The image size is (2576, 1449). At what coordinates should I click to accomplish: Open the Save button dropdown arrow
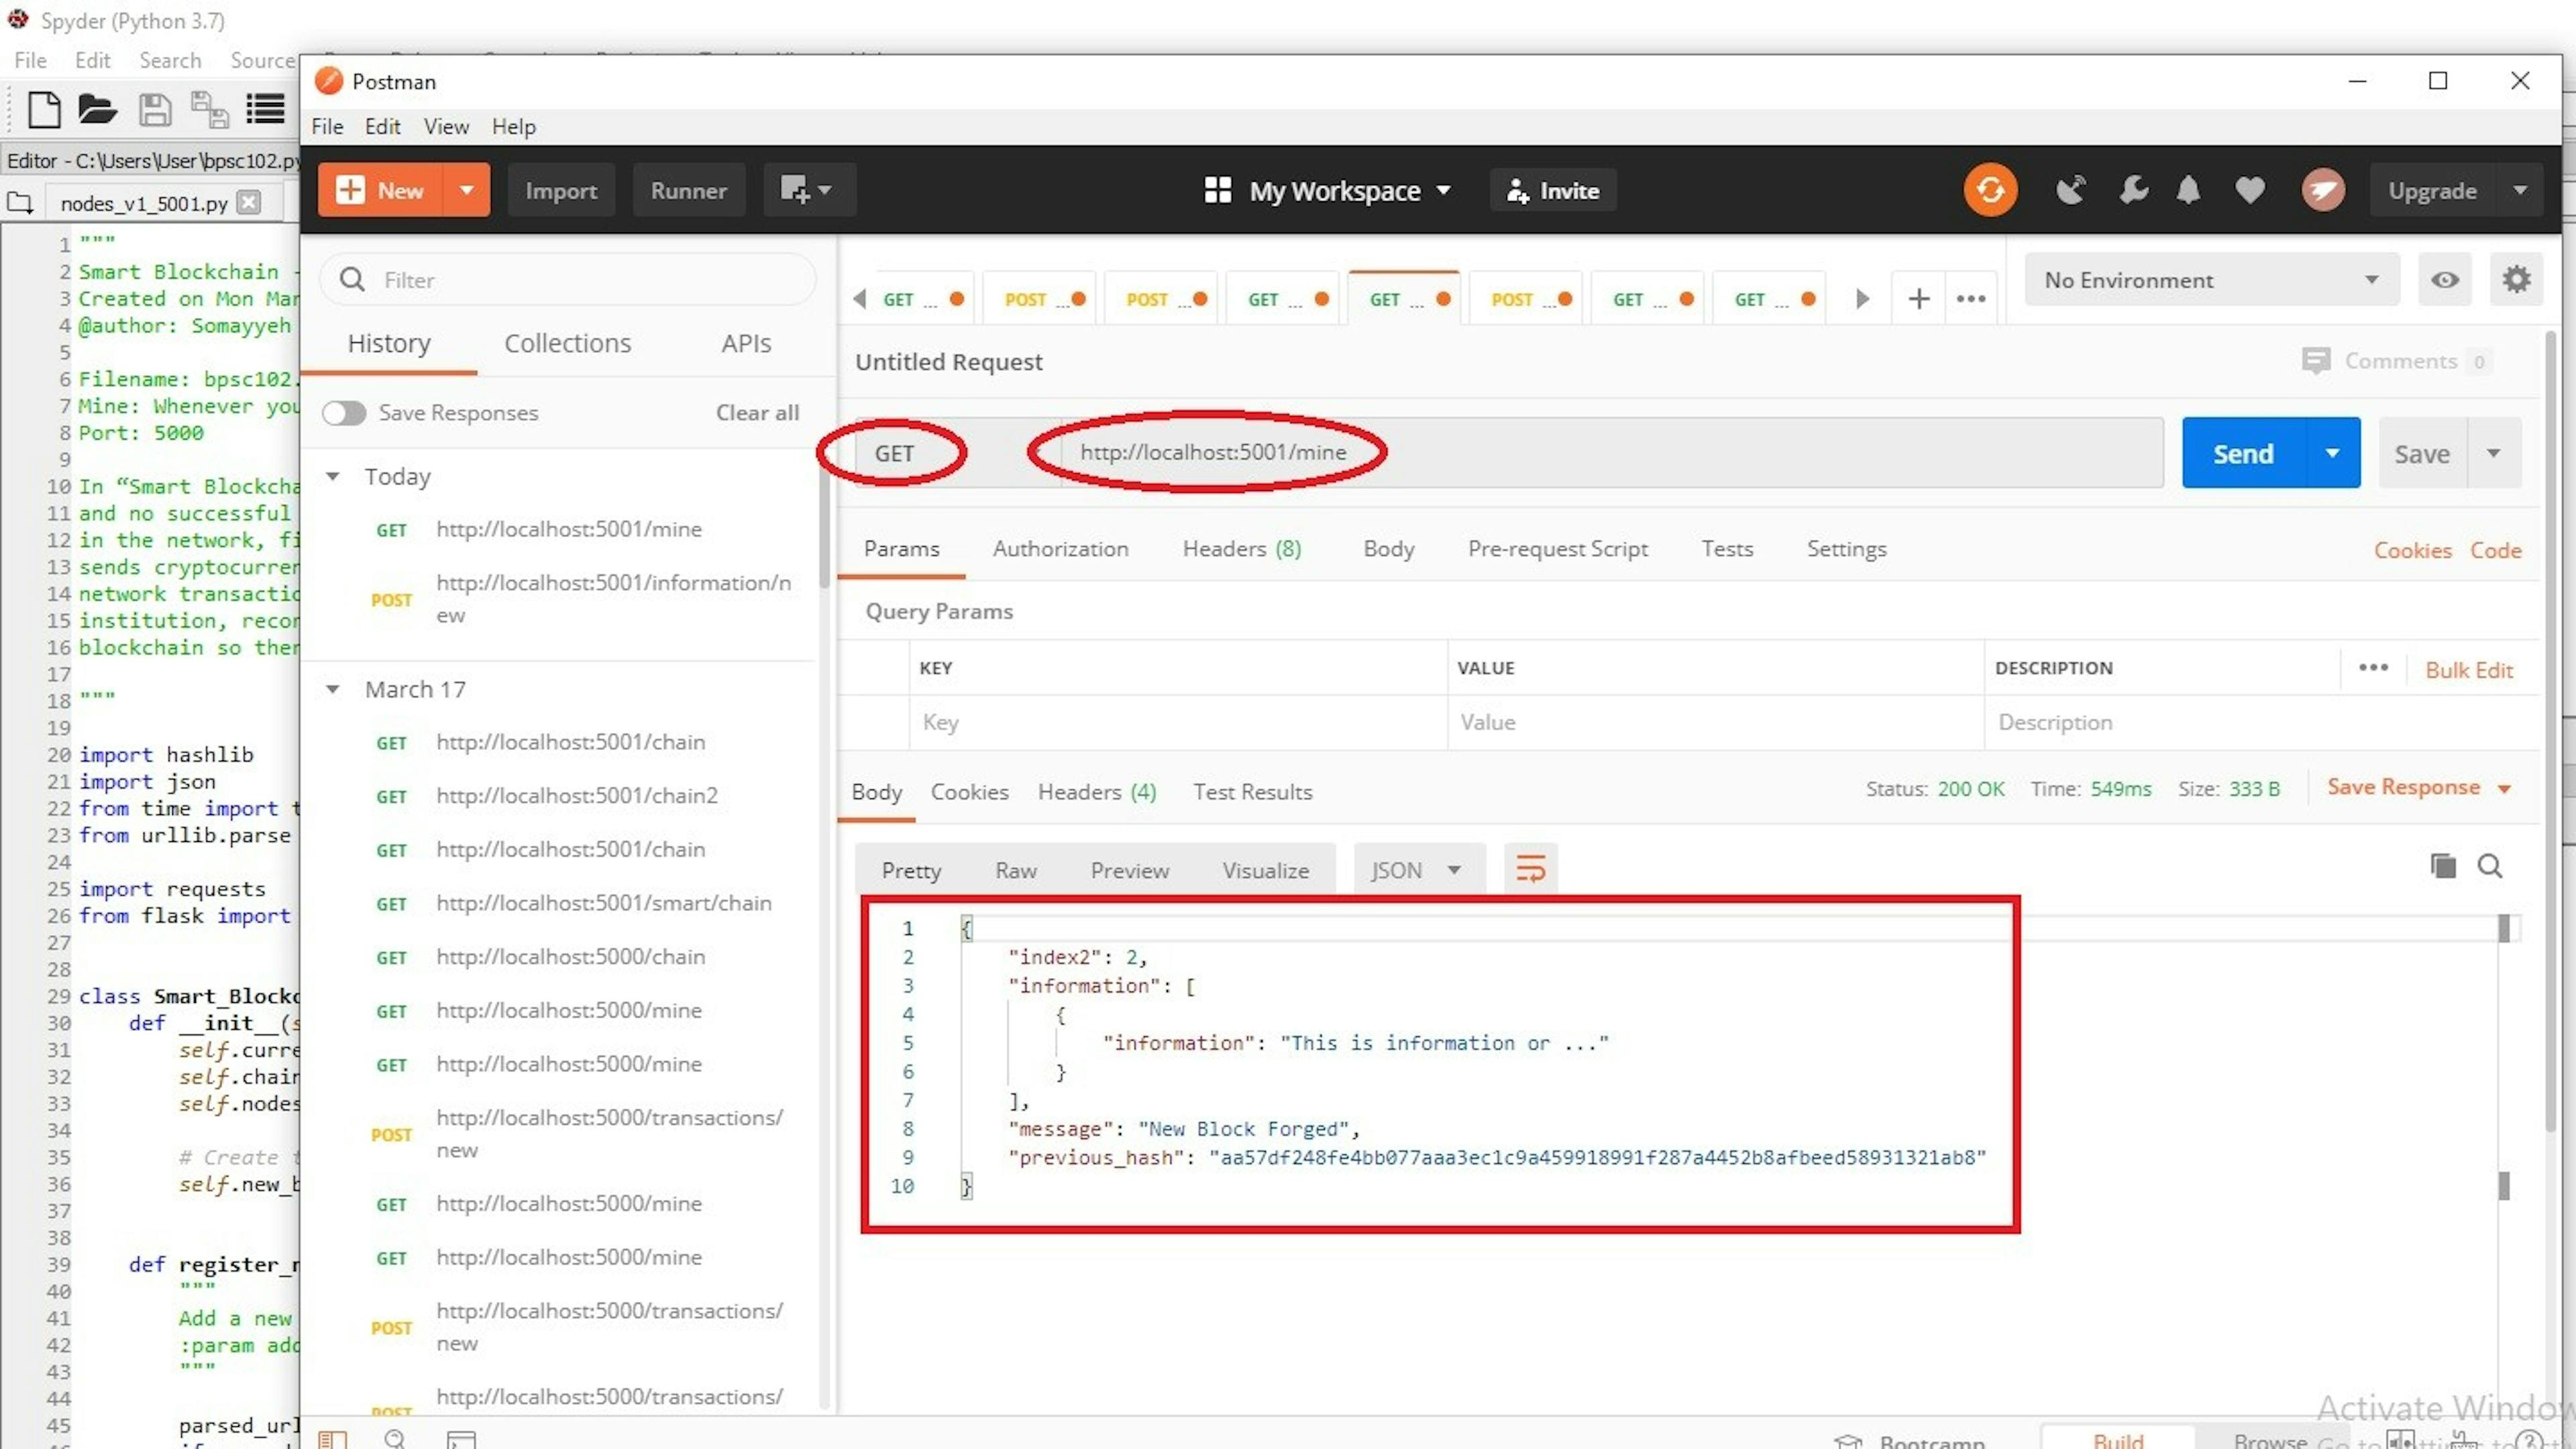click(x=2493, y=453)
